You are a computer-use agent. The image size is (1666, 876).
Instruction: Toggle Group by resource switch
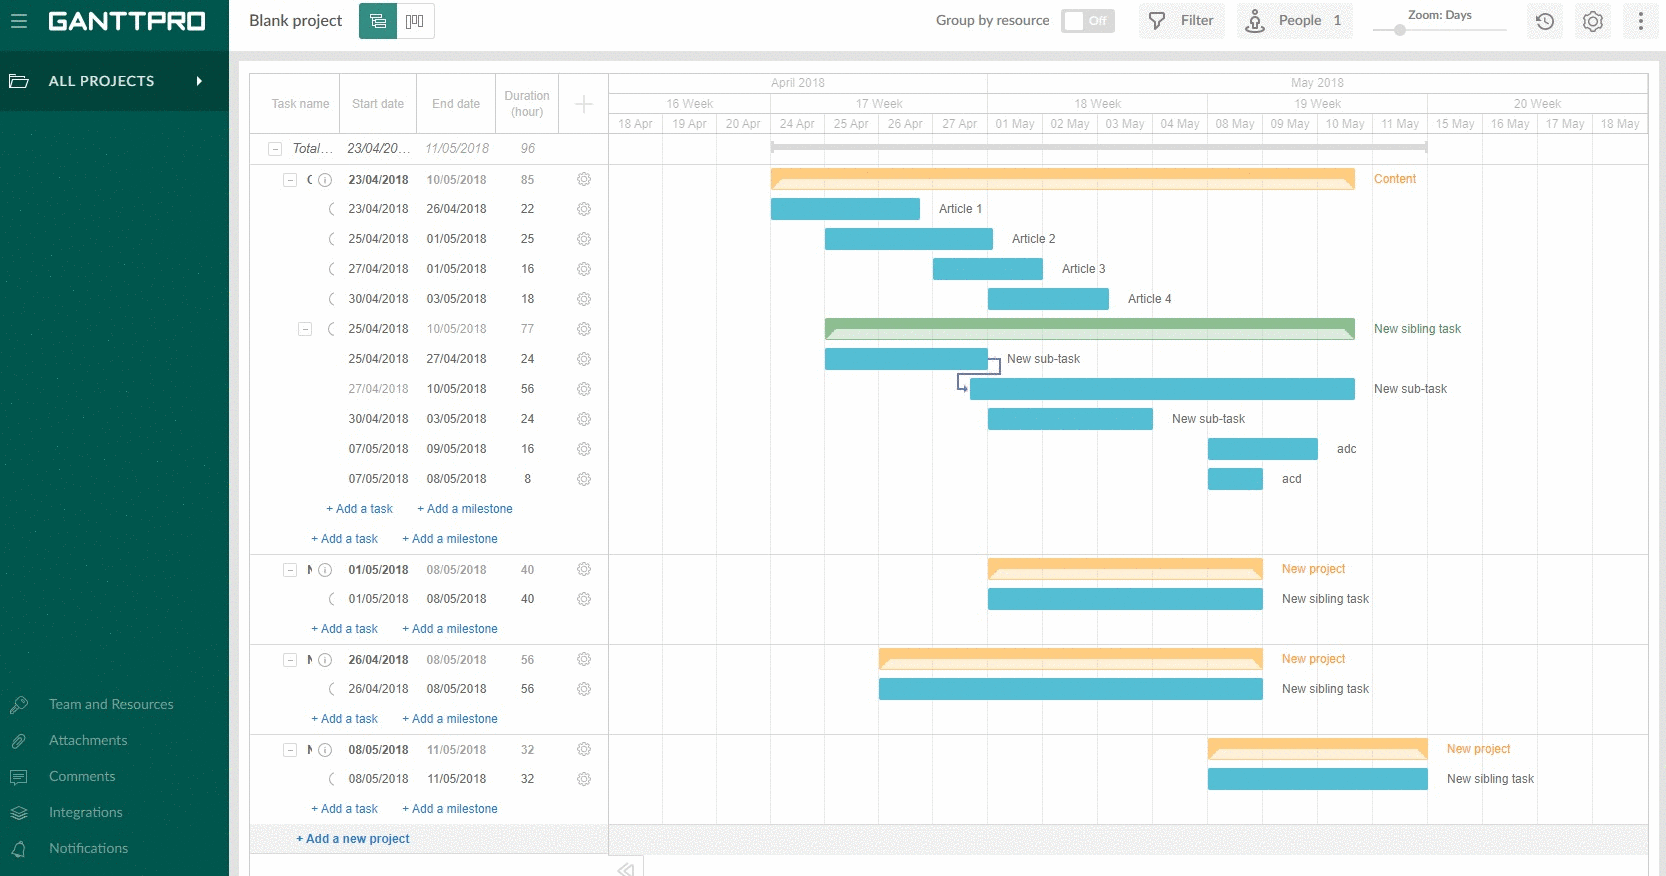[1087, 21]
